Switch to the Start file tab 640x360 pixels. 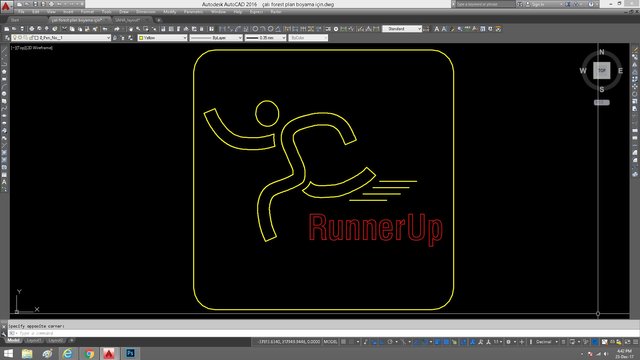click(x=15, y=20)
